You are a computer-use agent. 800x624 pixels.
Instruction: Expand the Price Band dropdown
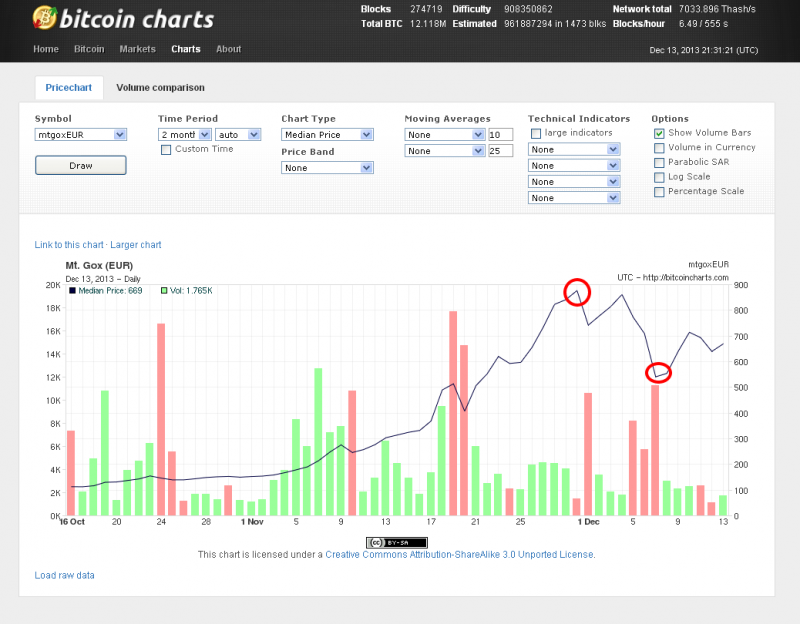tap(327, 168)
